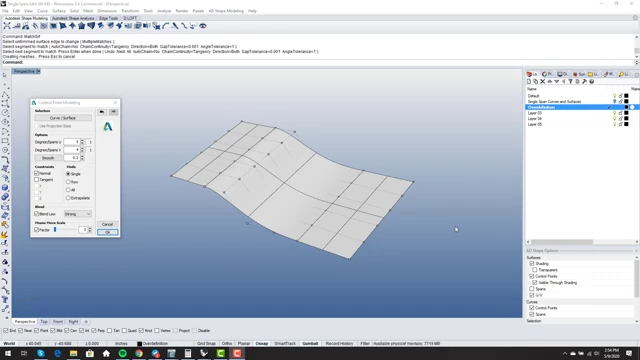
Task: Click the first icon in Autodesk Shape Modeling toolbar
Action: click(7, 26)
